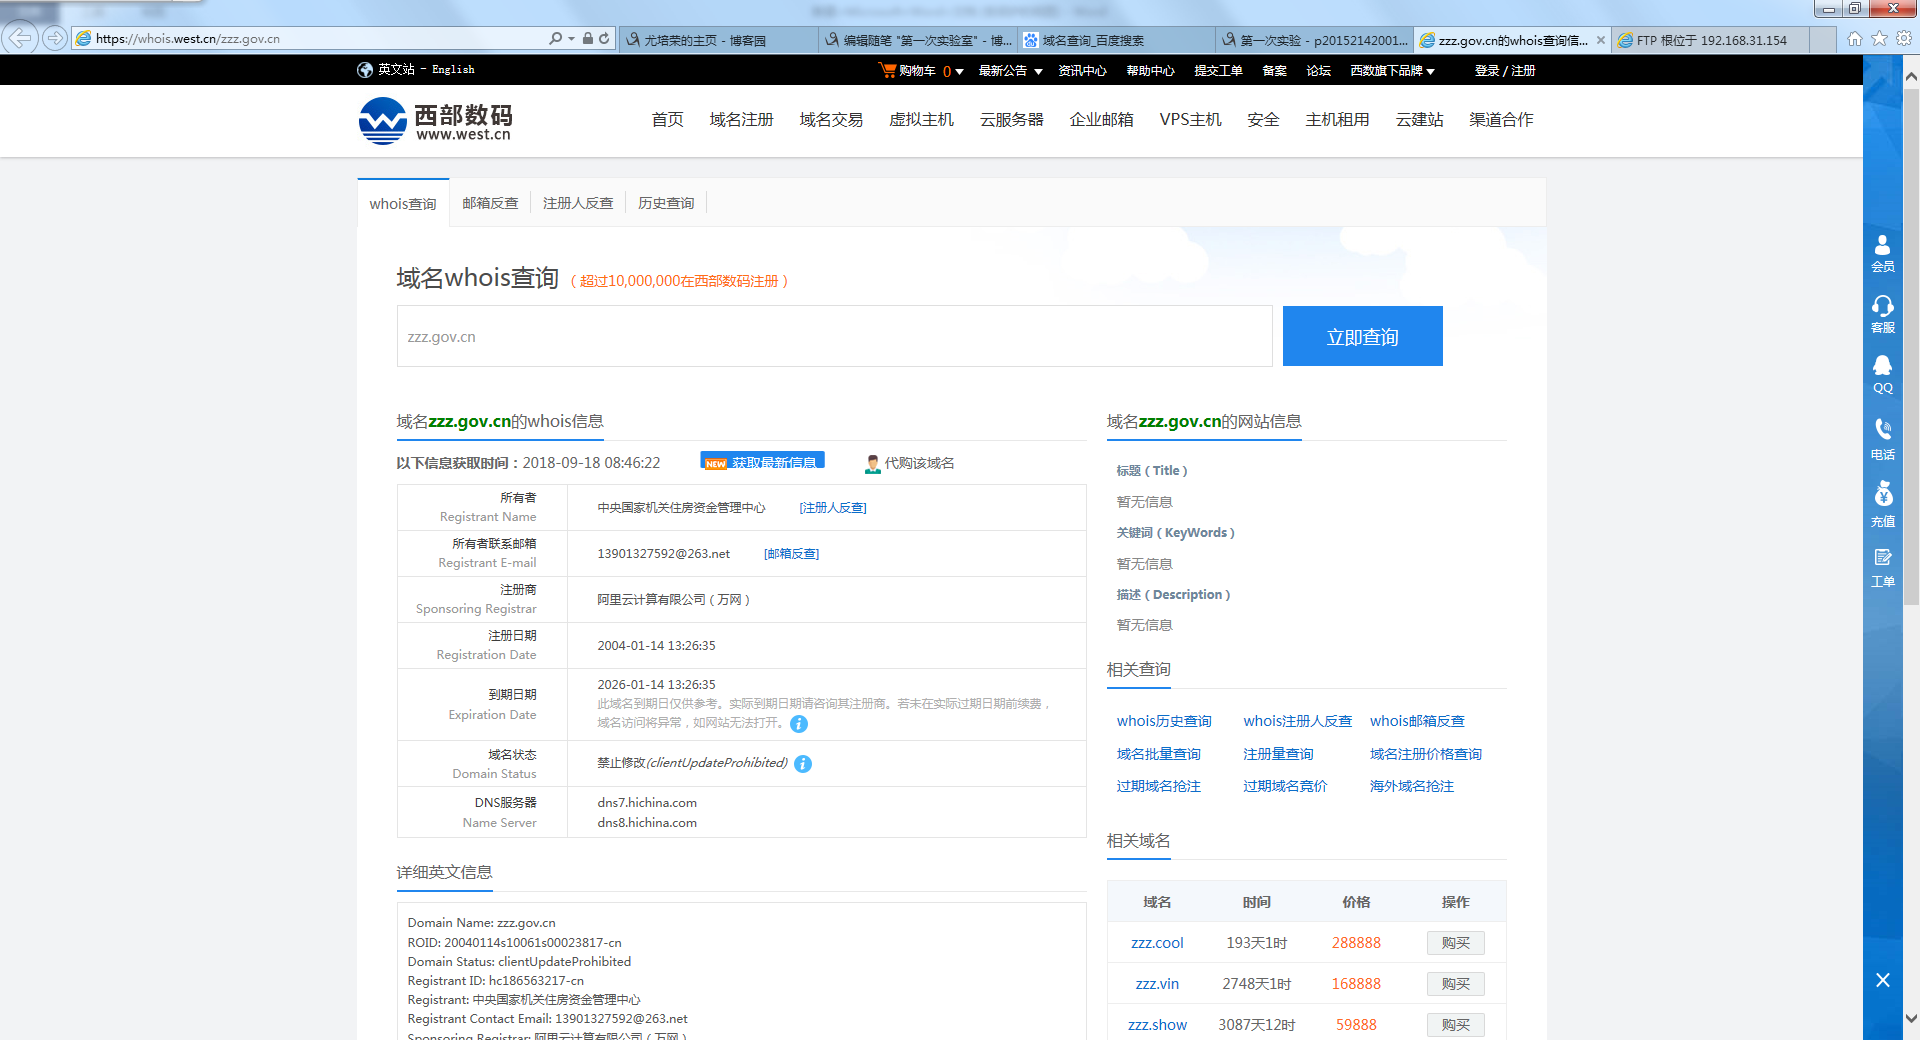Click 购买 for zzz.cool
This screenshot has width=1920, height=1040.
[1456, 943]
